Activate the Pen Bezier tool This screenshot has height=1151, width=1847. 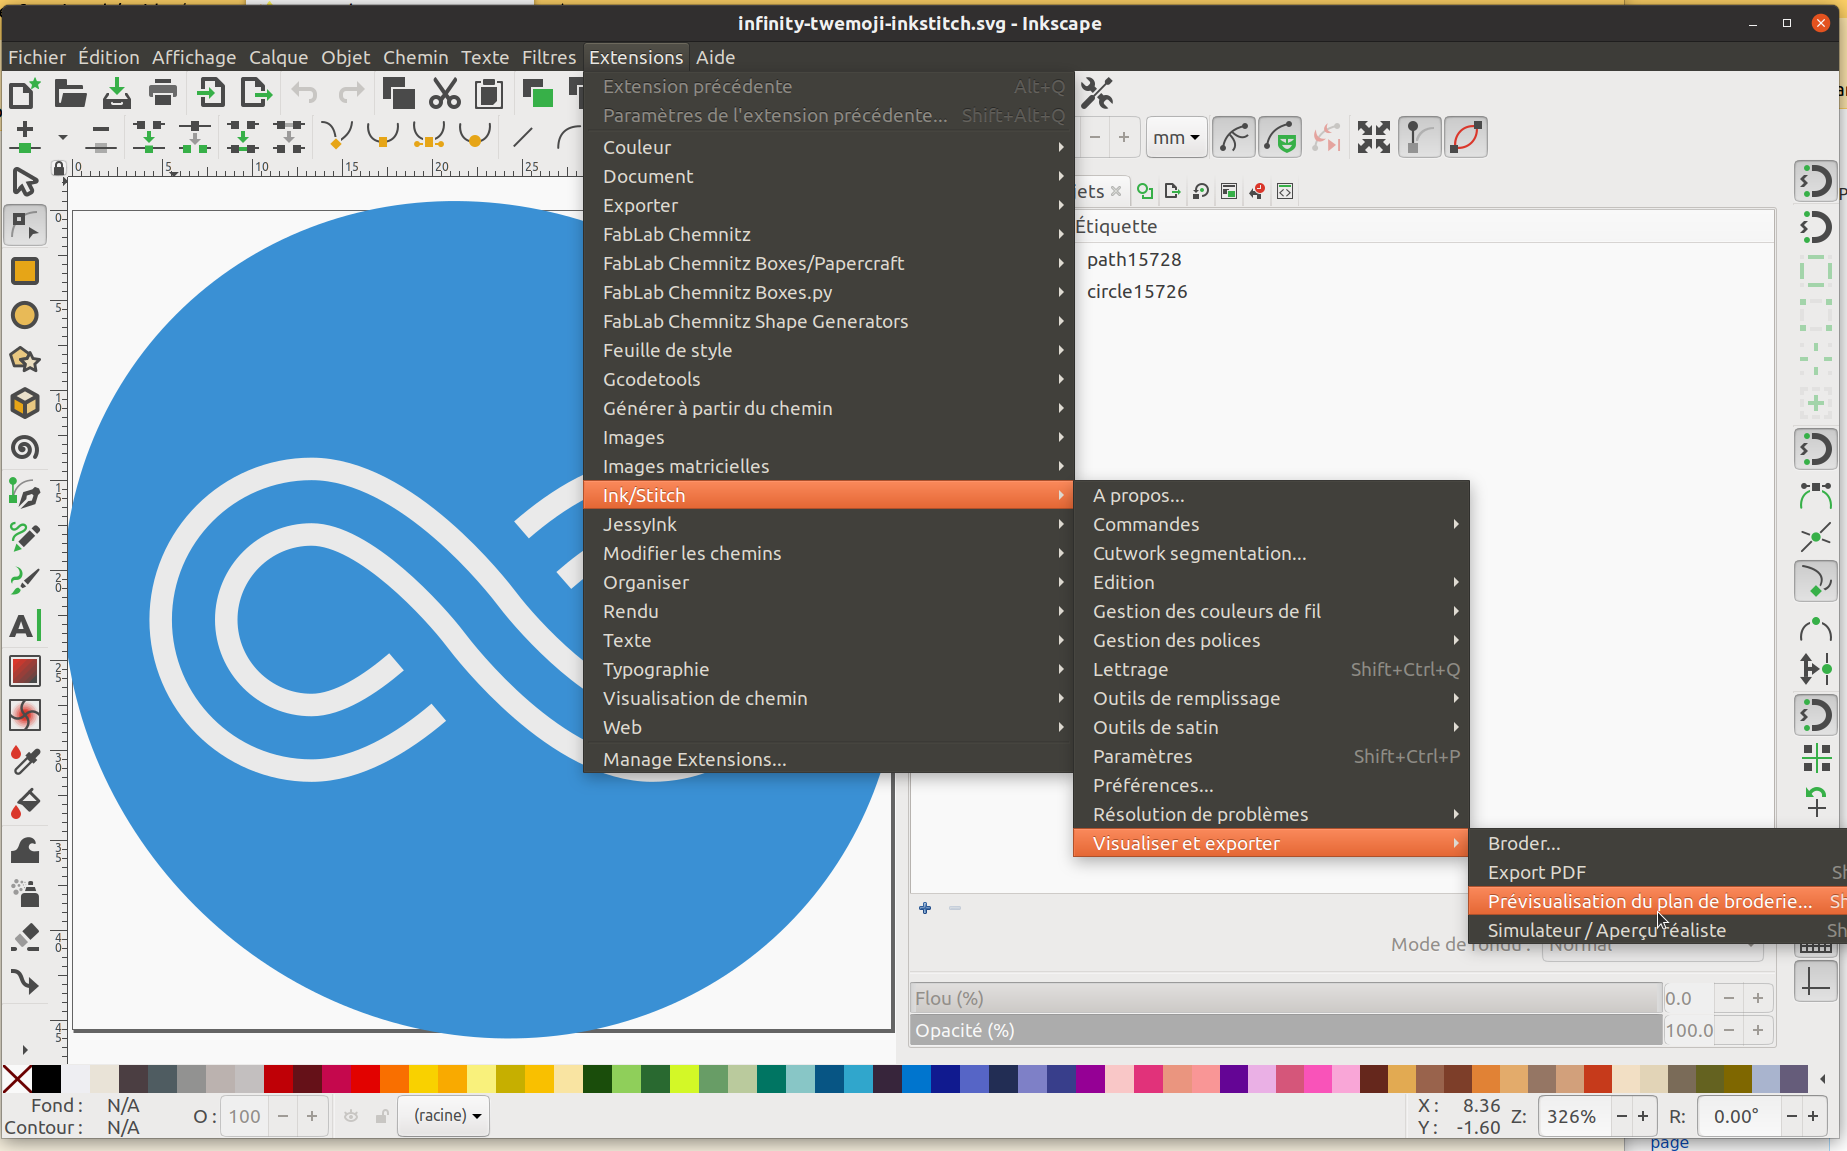pos(25,492)
